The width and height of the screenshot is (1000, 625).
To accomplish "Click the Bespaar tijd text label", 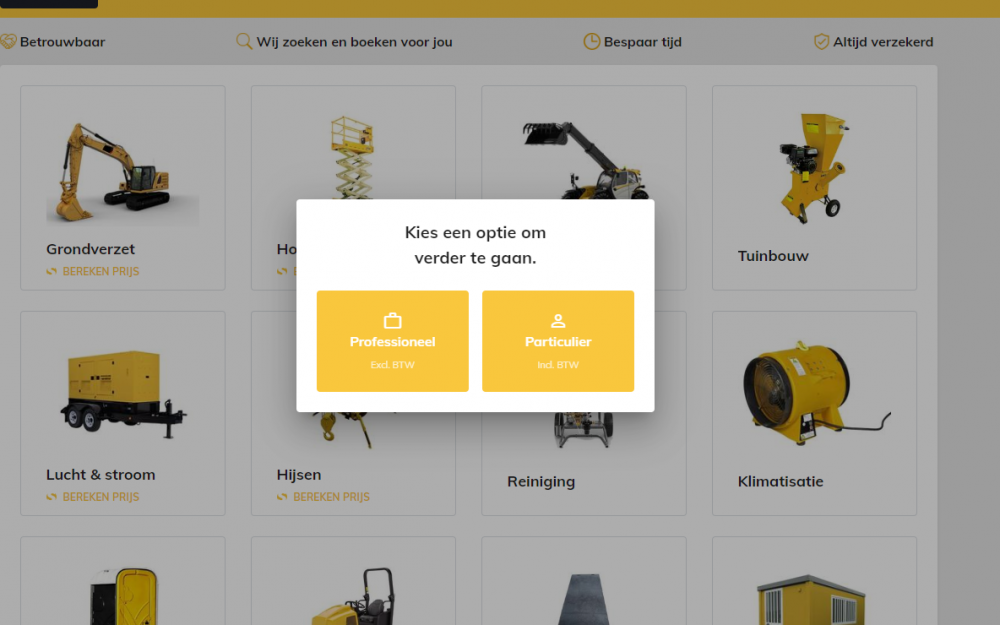I will (x=643, y=41).
